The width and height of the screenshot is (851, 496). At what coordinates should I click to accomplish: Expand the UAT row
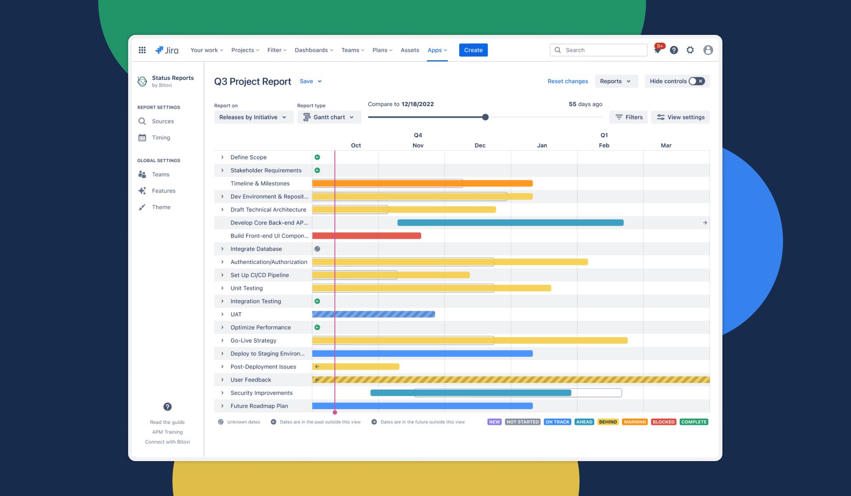222,314
